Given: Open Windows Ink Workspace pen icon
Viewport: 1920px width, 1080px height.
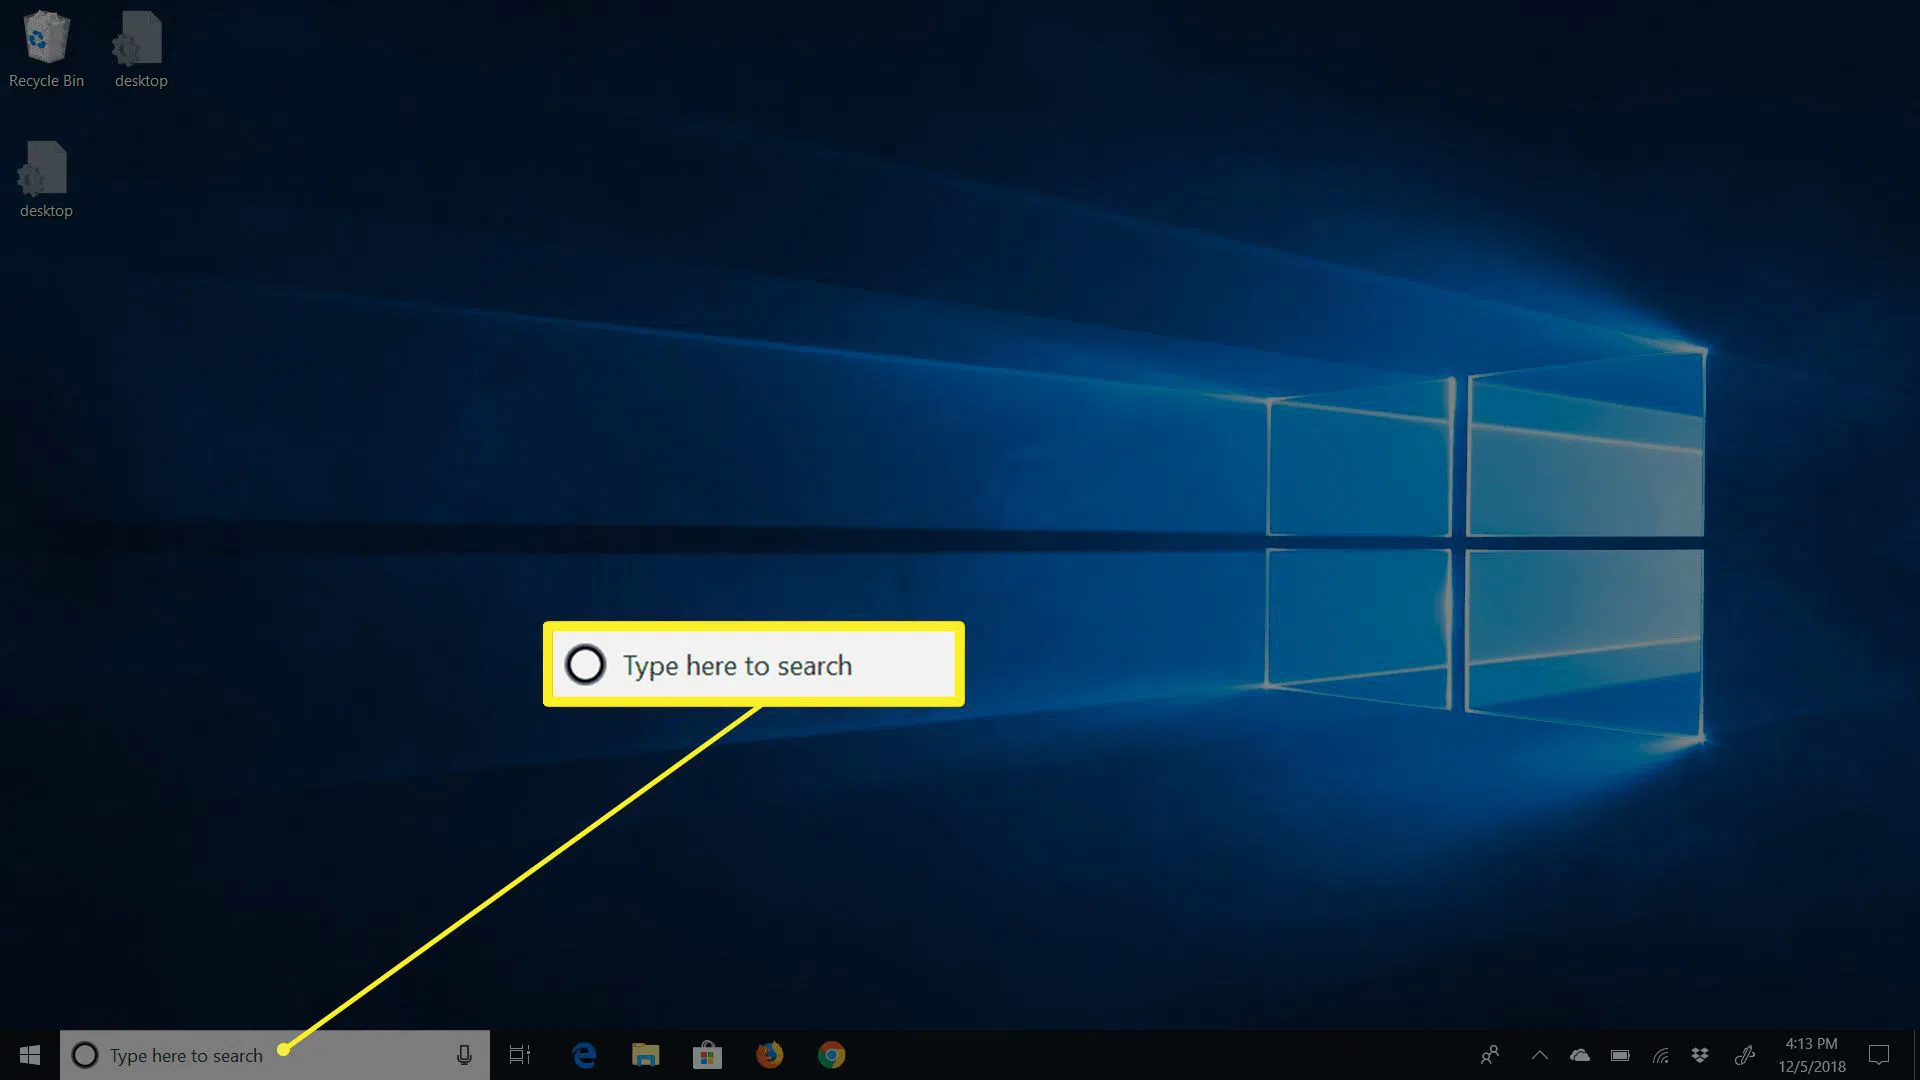Looking at the screenshot, I should tap(1745, 1055).
